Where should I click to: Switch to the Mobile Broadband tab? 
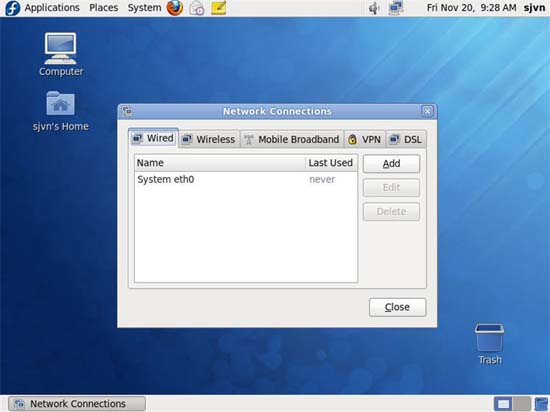click(x=292, y=139)
